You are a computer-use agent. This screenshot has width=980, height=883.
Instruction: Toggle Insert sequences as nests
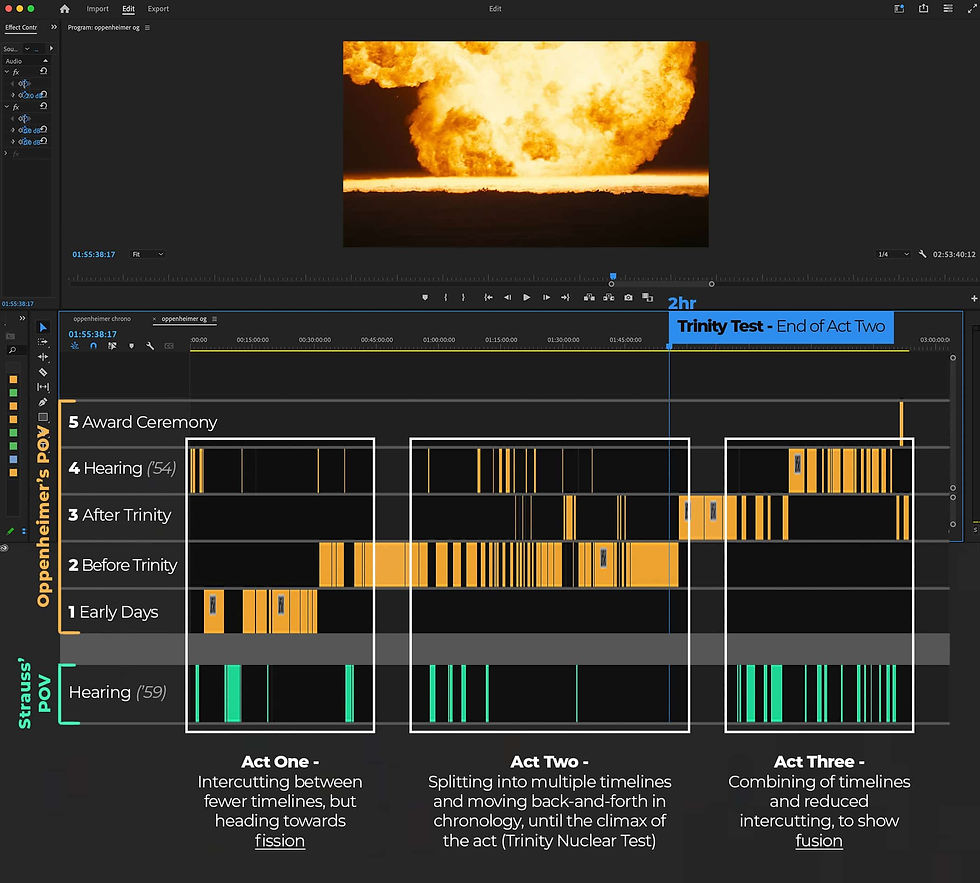74,346
